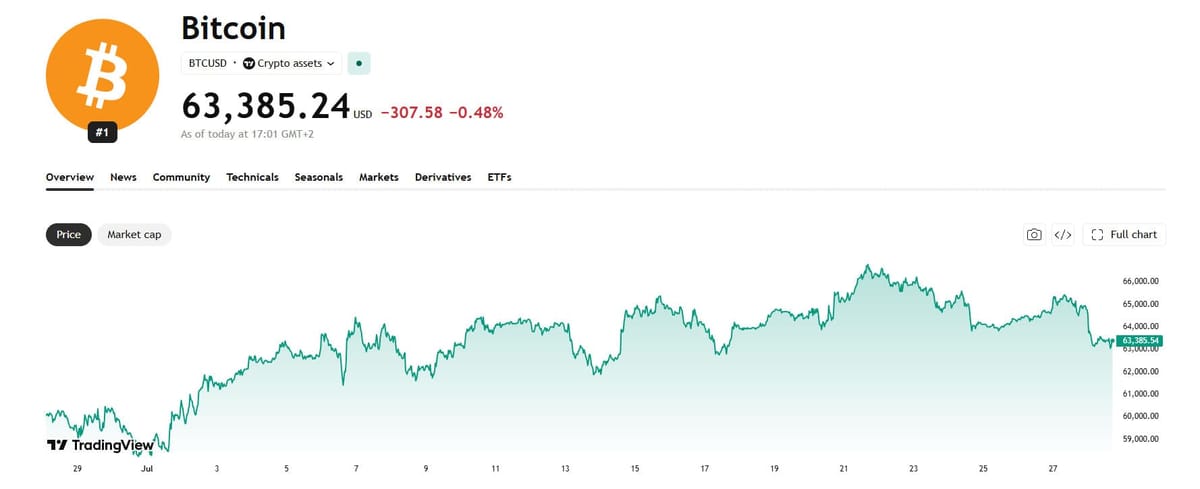This screenshot has width=1200, height=489.
Task: Switch chart to Market cap
Action: click(x=134, y=234)
